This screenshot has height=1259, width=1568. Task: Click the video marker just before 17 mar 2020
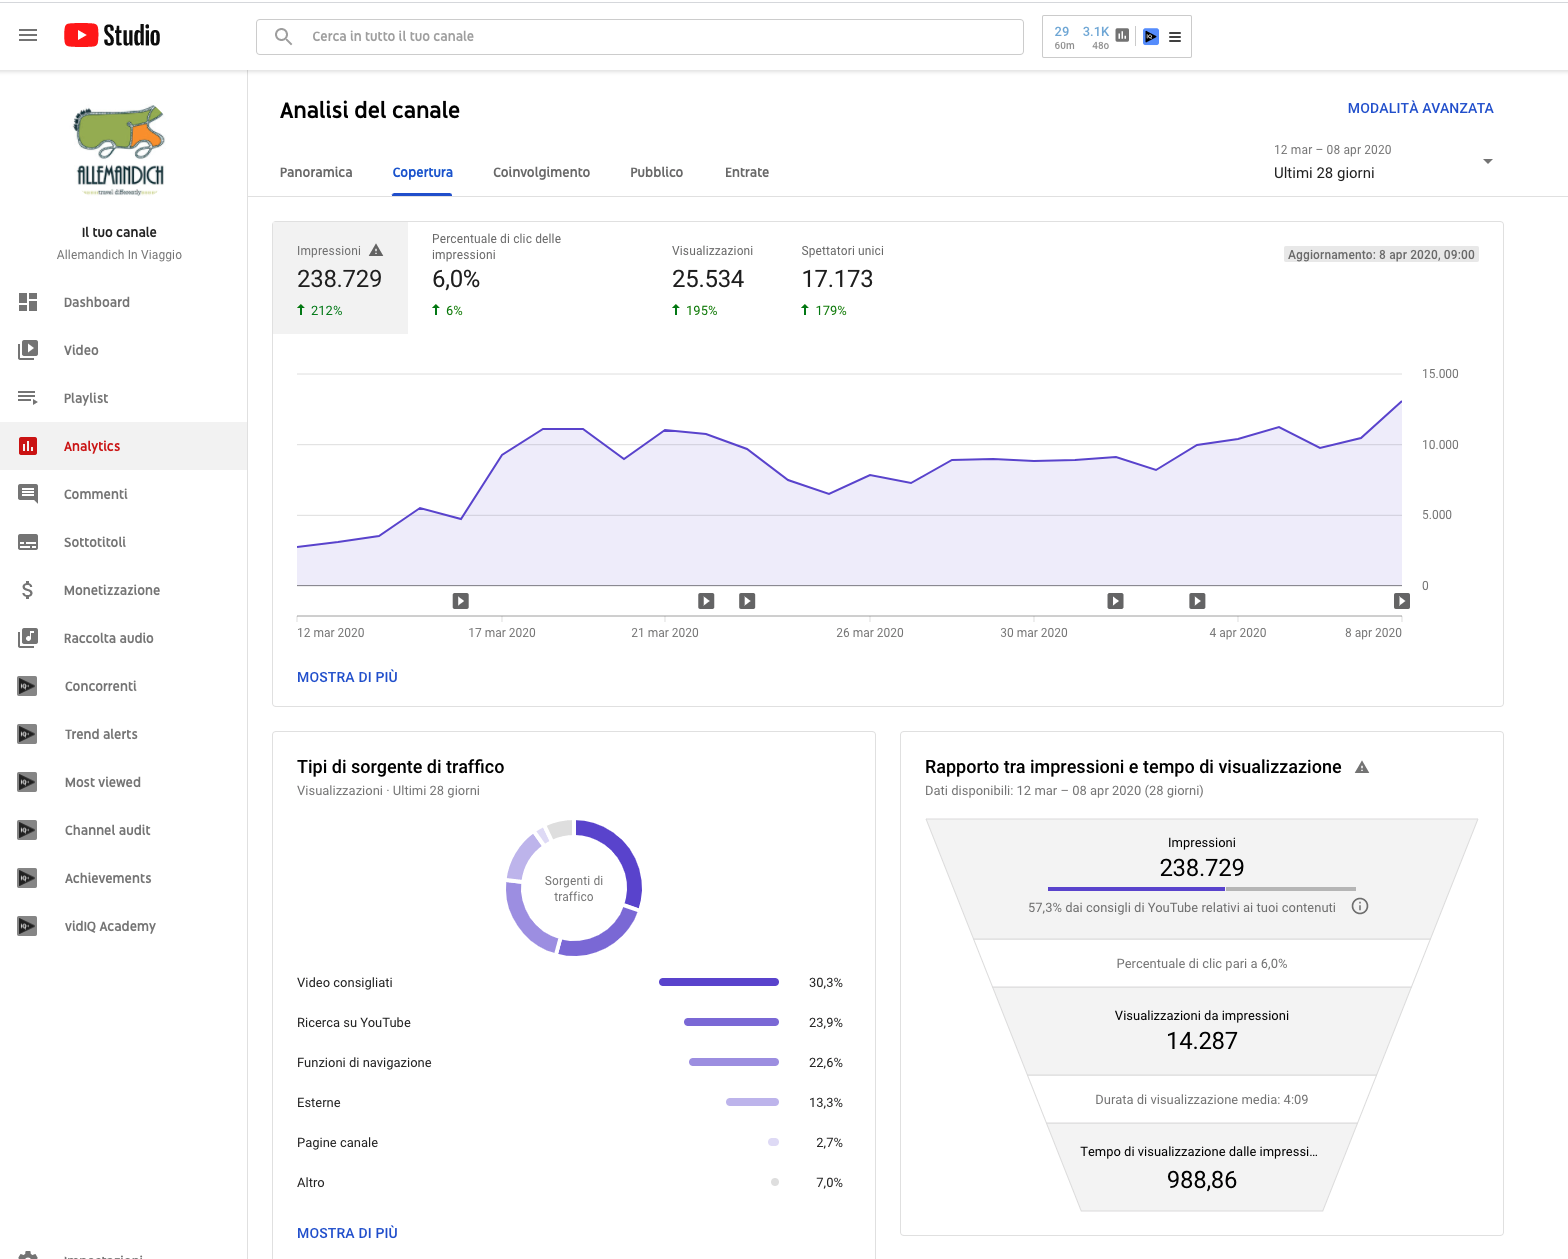click(x=460, y=601)
